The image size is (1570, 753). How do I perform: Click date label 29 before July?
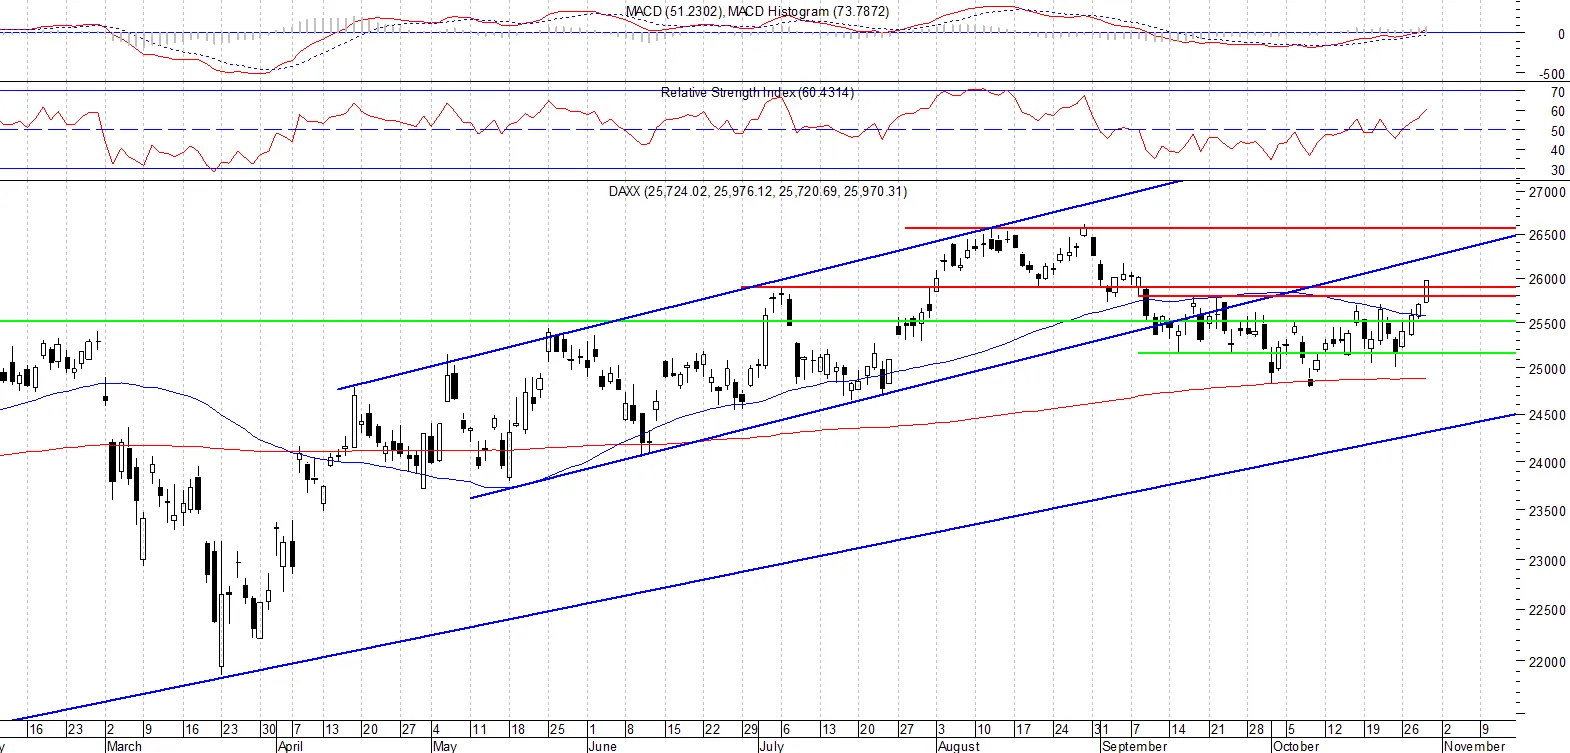(x=750, y=730)
